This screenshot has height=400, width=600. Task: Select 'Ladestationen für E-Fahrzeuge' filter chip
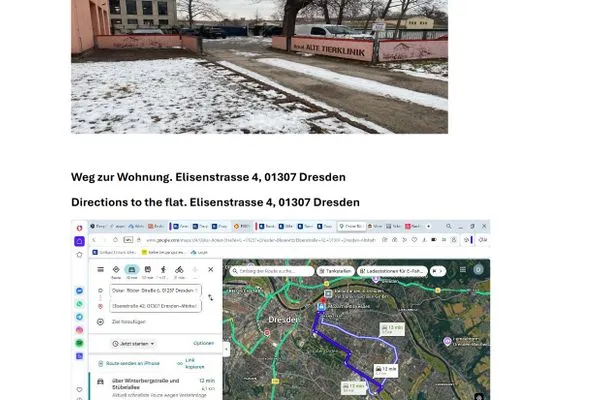392,271
